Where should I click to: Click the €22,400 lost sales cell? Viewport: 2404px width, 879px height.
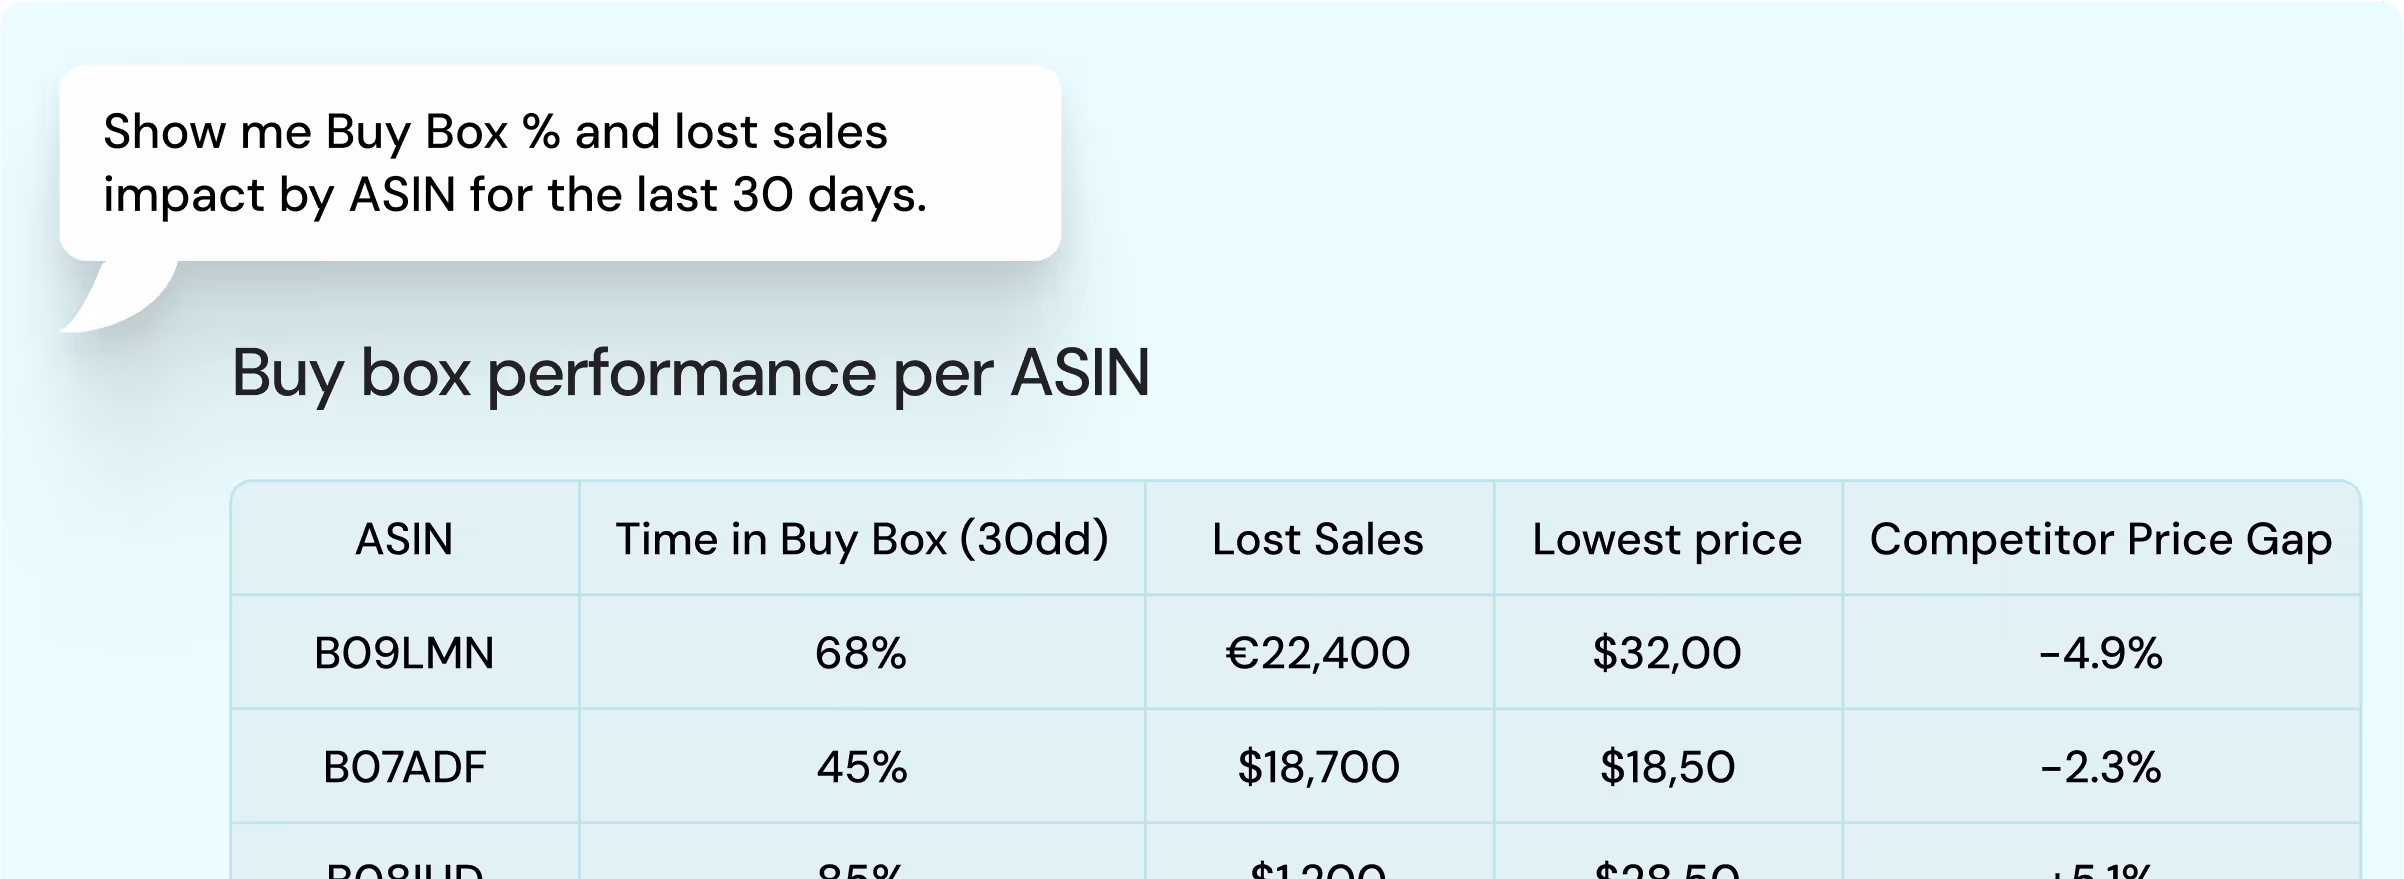coord(1317,654)
